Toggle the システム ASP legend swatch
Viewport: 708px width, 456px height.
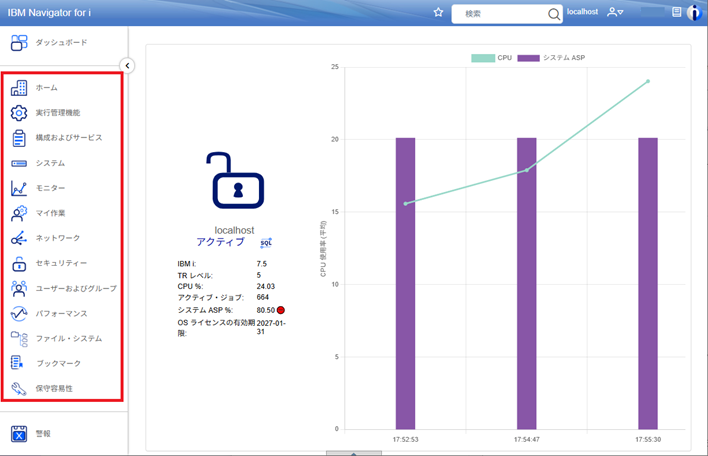(x=528, y=58)
